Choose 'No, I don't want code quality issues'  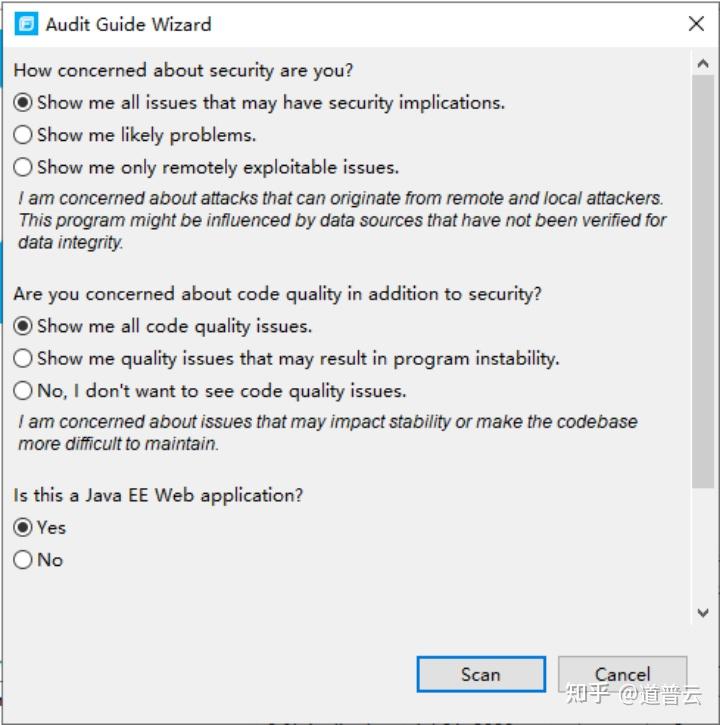23,391
